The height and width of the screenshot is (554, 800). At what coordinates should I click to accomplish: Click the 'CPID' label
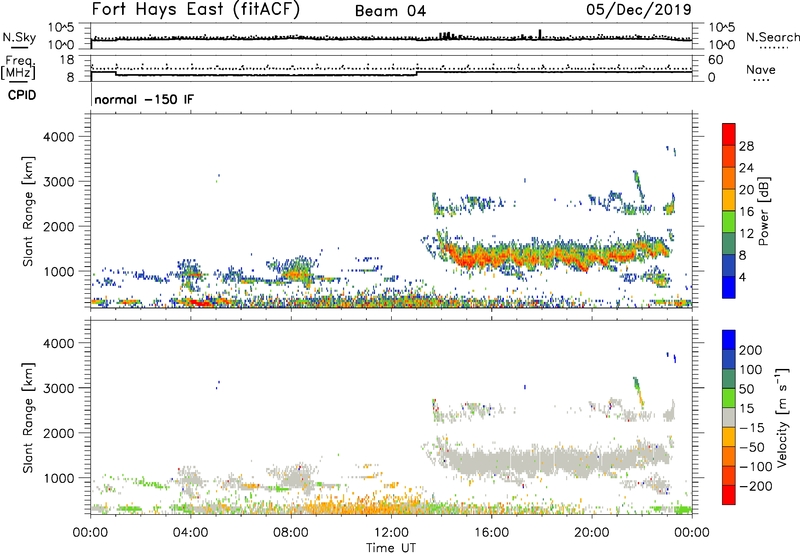[22, 95]
